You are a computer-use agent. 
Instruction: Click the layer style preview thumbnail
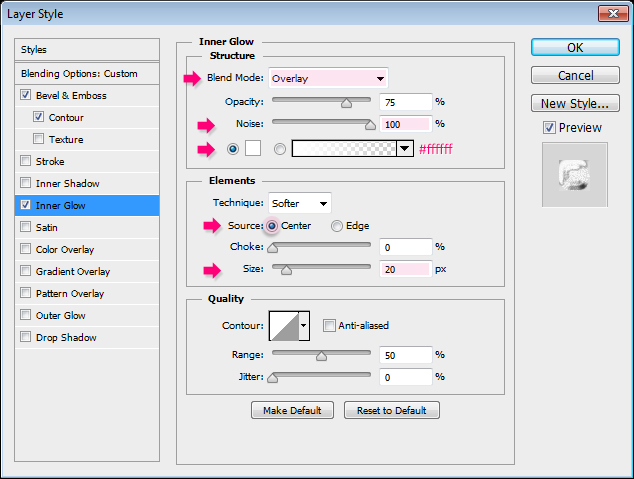[574, 174]
